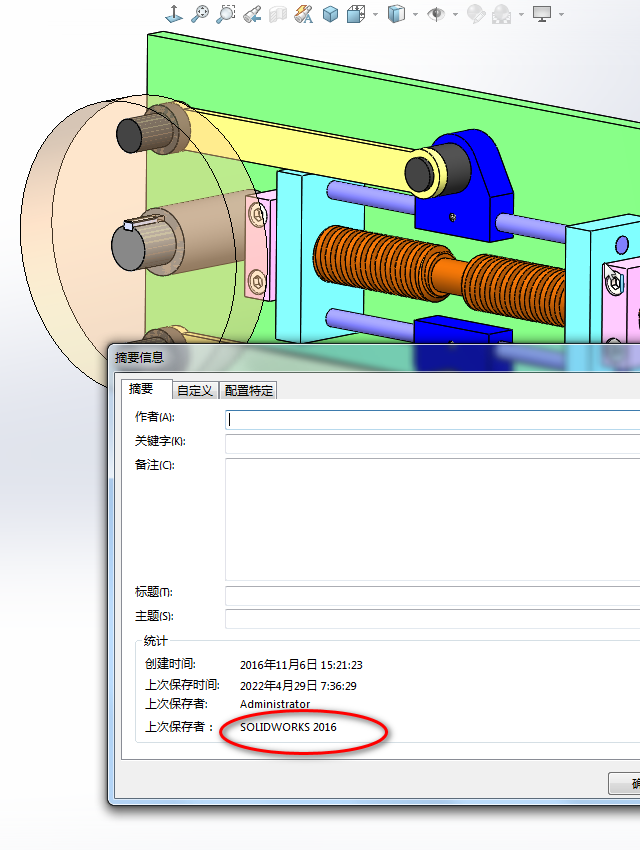The image size is (640, 850).
Task: Select the orange threaded lead screw
Action: pyautogui.click(x=439, y=274)
